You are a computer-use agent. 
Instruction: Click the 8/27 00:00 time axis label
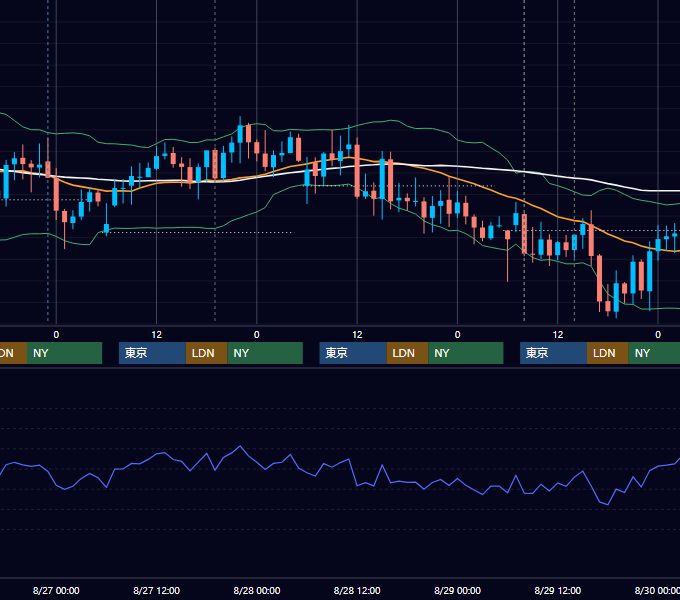coord(56,590)
